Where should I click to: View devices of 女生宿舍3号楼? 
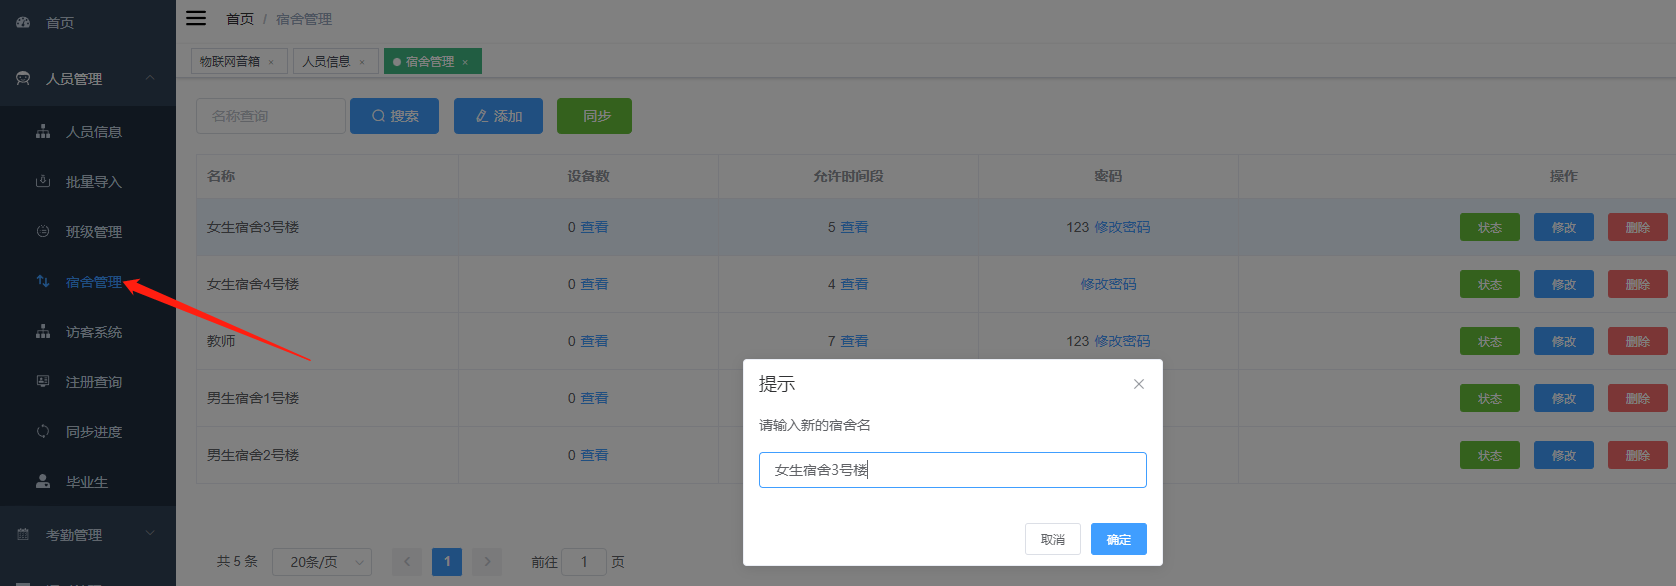(594, 227)
